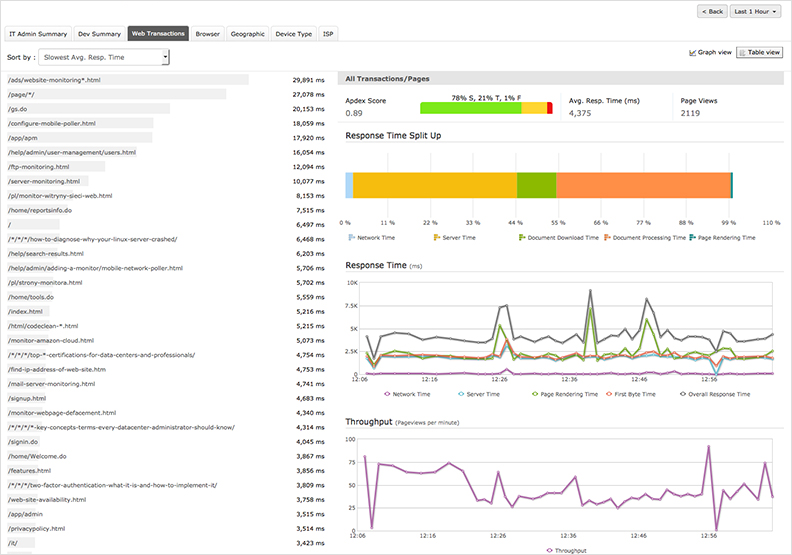The height and width of the screenshot is (555, 792).
Task: Switch to the IT Admin Summary tab
Action: point(38,34)
